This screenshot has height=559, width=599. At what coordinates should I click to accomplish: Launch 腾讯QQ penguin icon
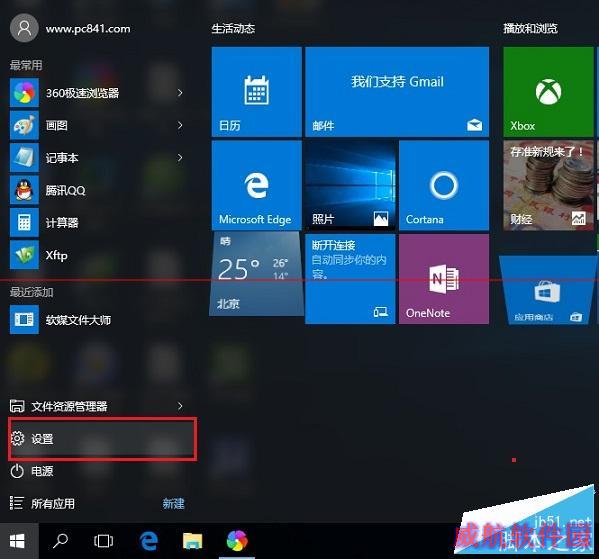[x=24, y=190]
